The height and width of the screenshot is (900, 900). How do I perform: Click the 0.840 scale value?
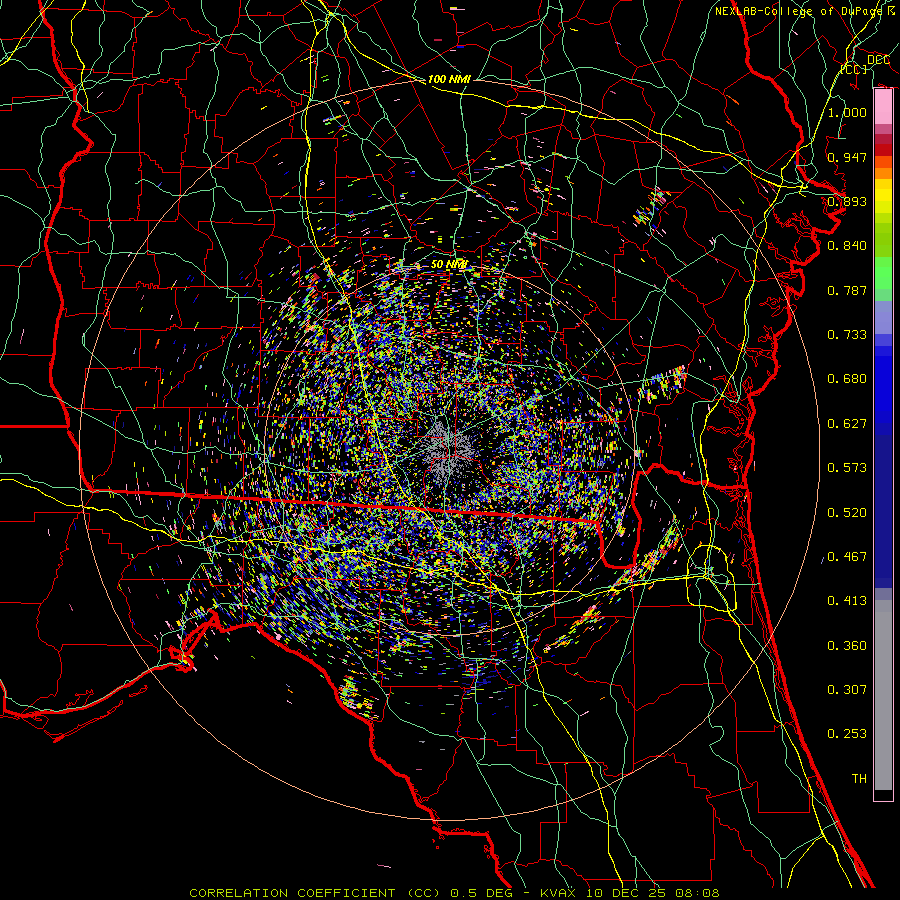point(847,246)
